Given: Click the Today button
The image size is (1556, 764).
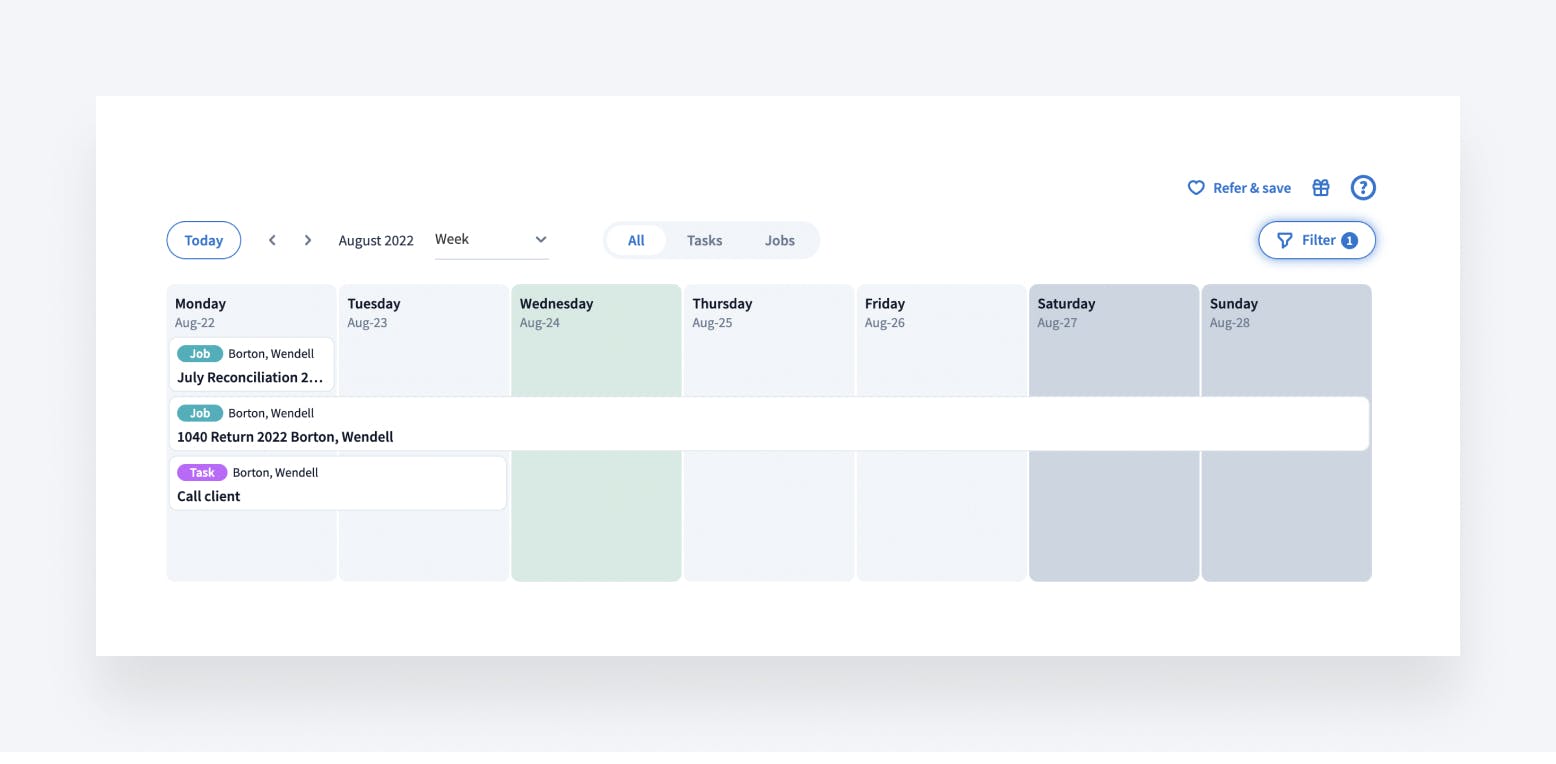Looking at the screenshot, I should (x=204, y=240).
